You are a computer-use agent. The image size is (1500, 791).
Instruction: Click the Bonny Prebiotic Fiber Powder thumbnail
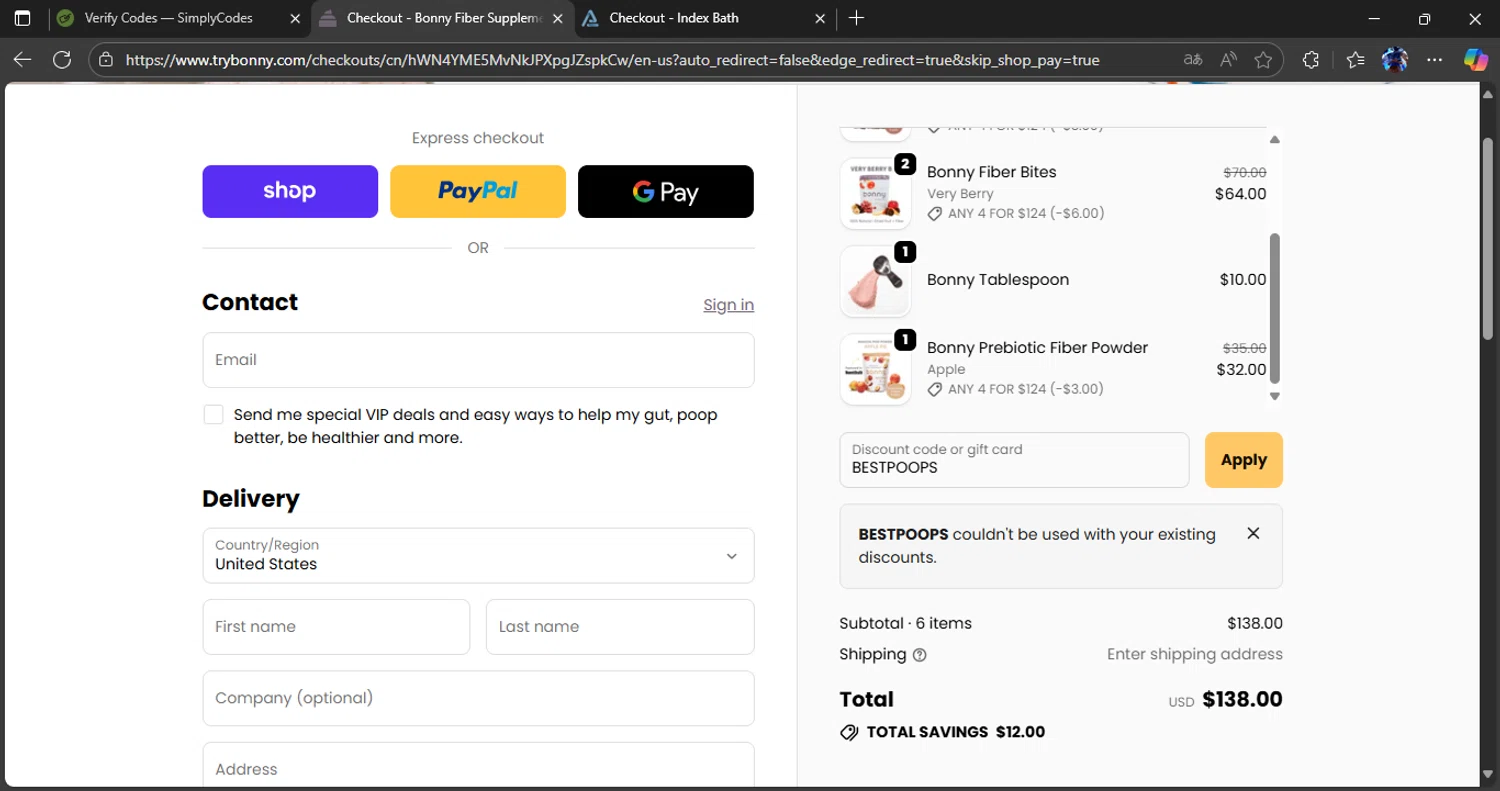875,369
